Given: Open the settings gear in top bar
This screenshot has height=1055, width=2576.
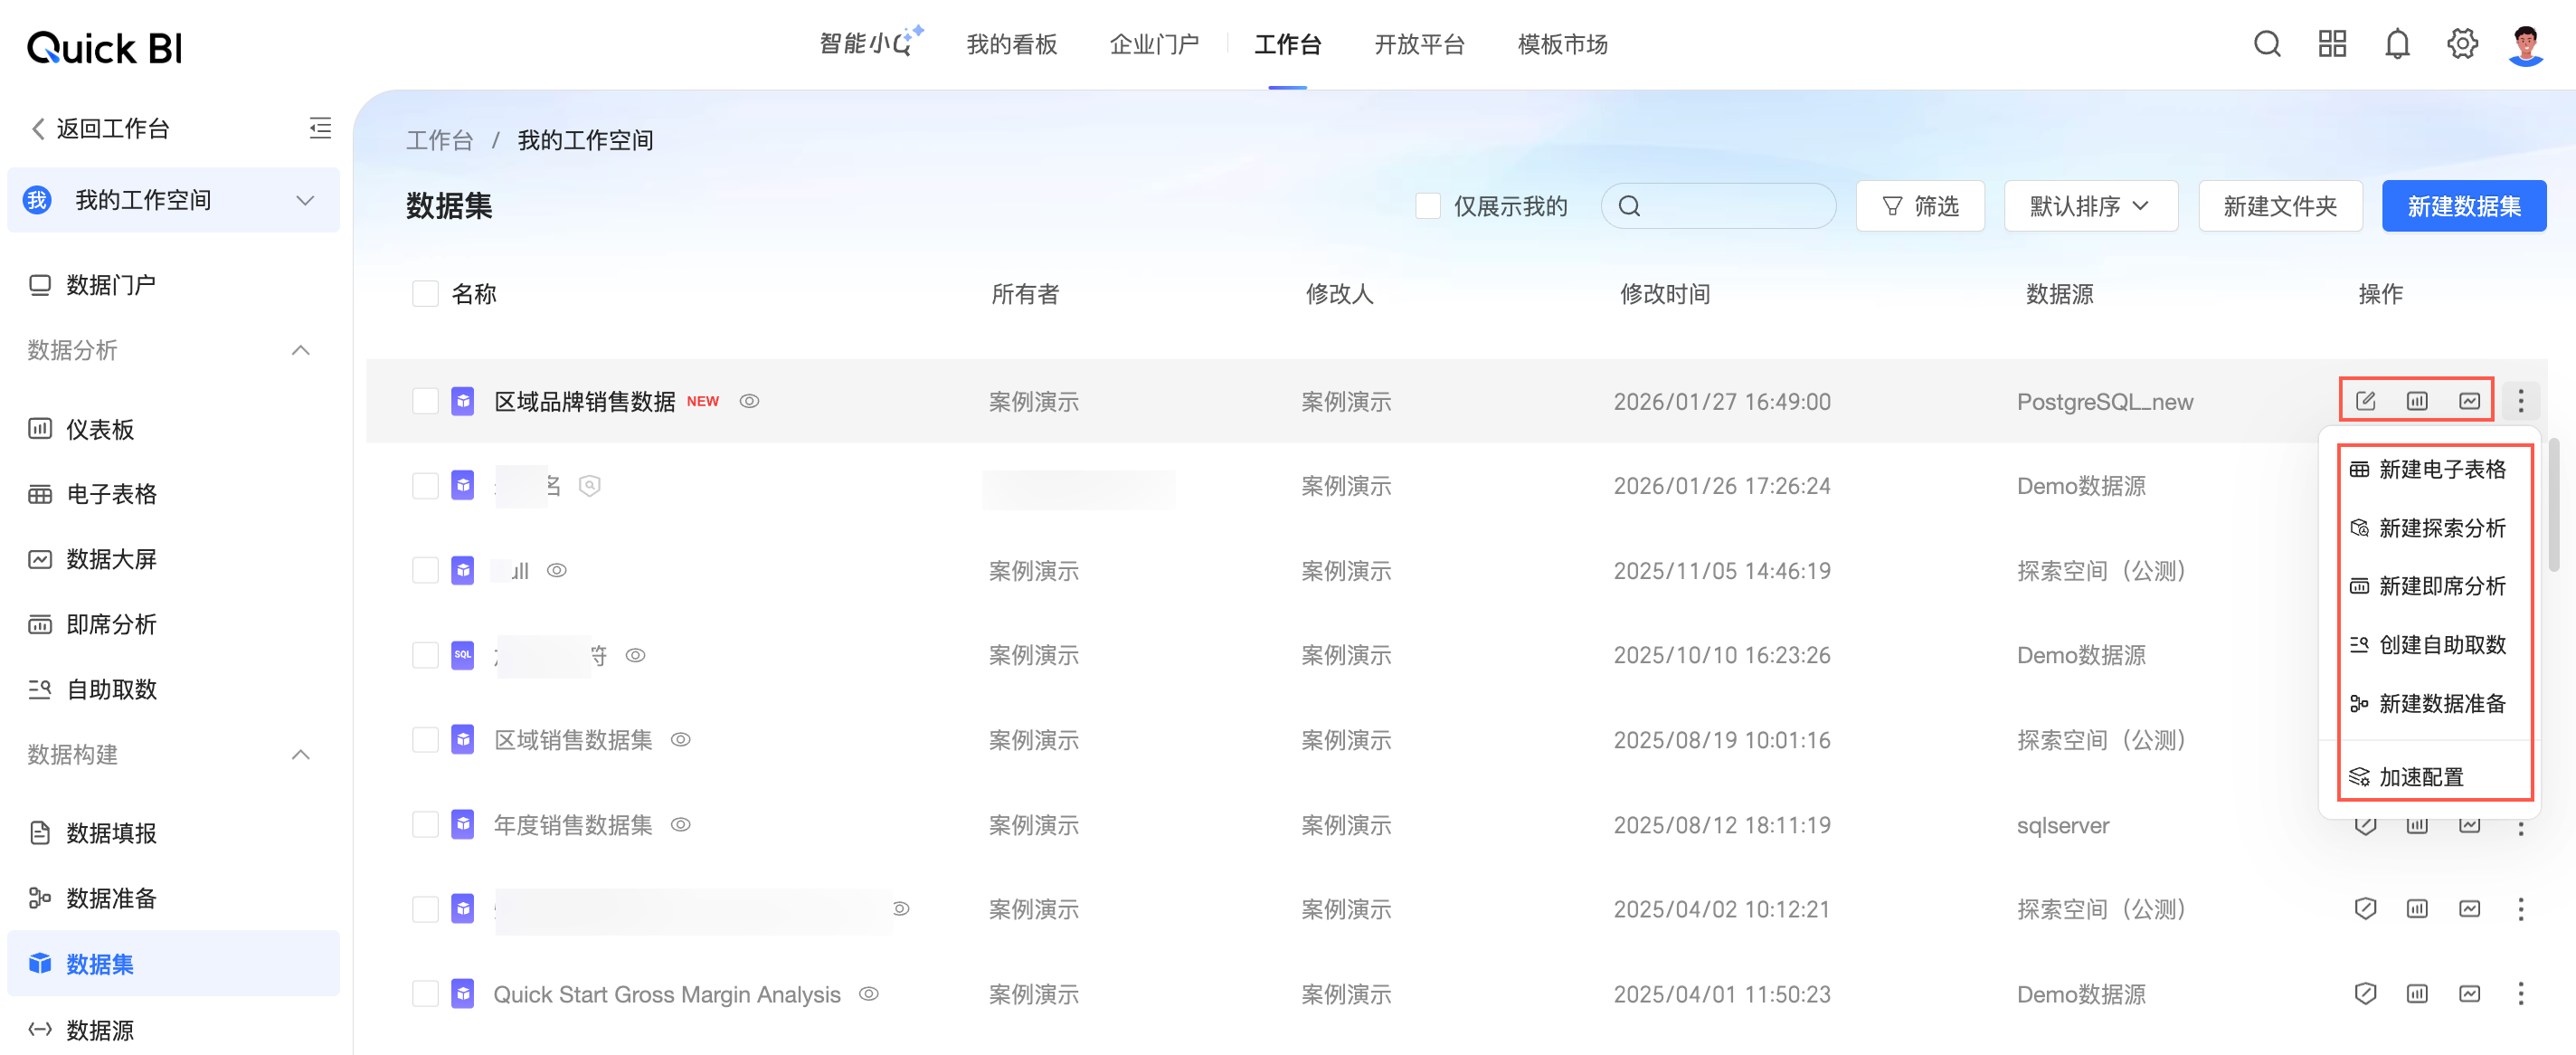Looking at the screenshot, I should point(2462,44).
